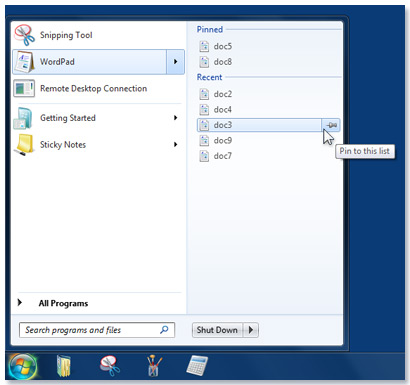Expand the Getting Started submenu arrow
Image resolution: width=410 pixels, height=385 pixels.
tap(175, 118)
